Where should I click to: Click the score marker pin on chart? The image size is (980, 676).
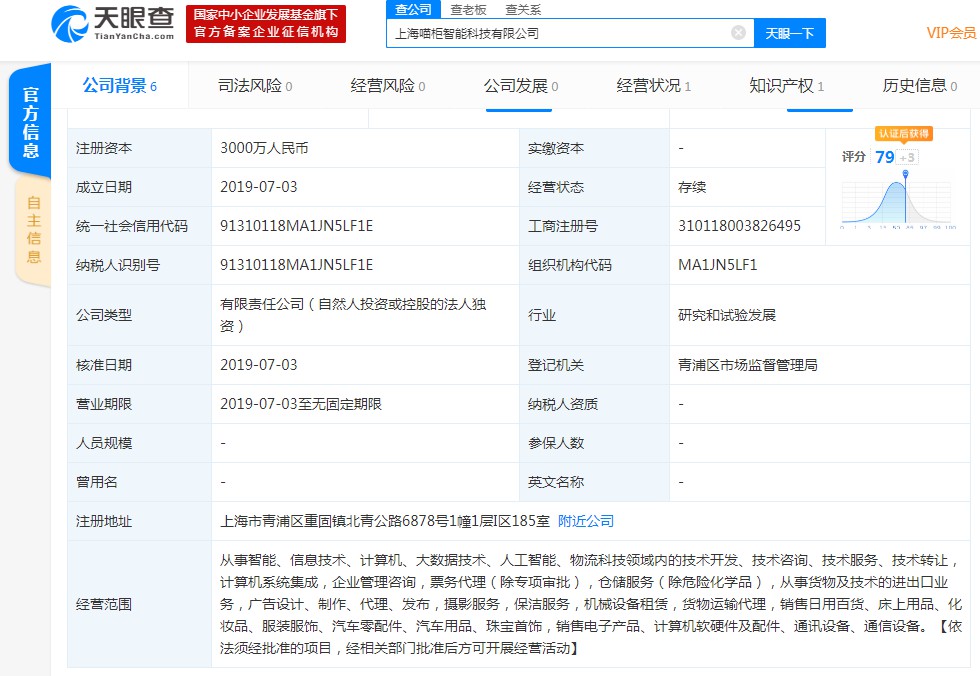pos(905,174)
